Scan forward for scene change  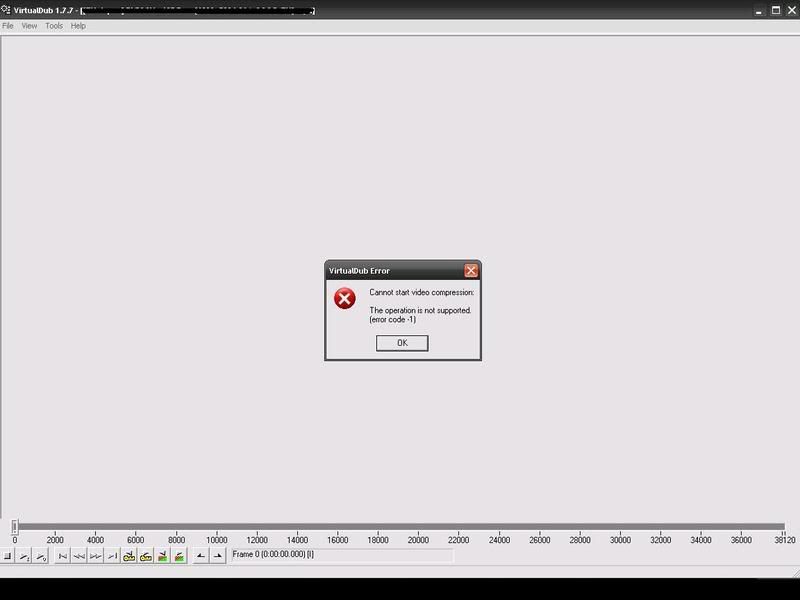pos(179,556)
